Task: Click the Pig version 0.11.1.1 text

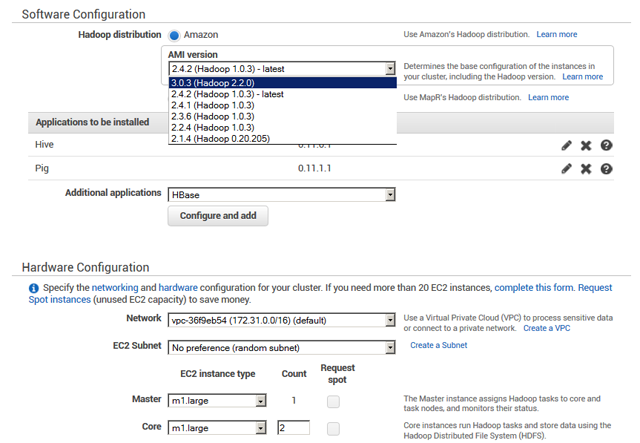Action: pos(314,168)
